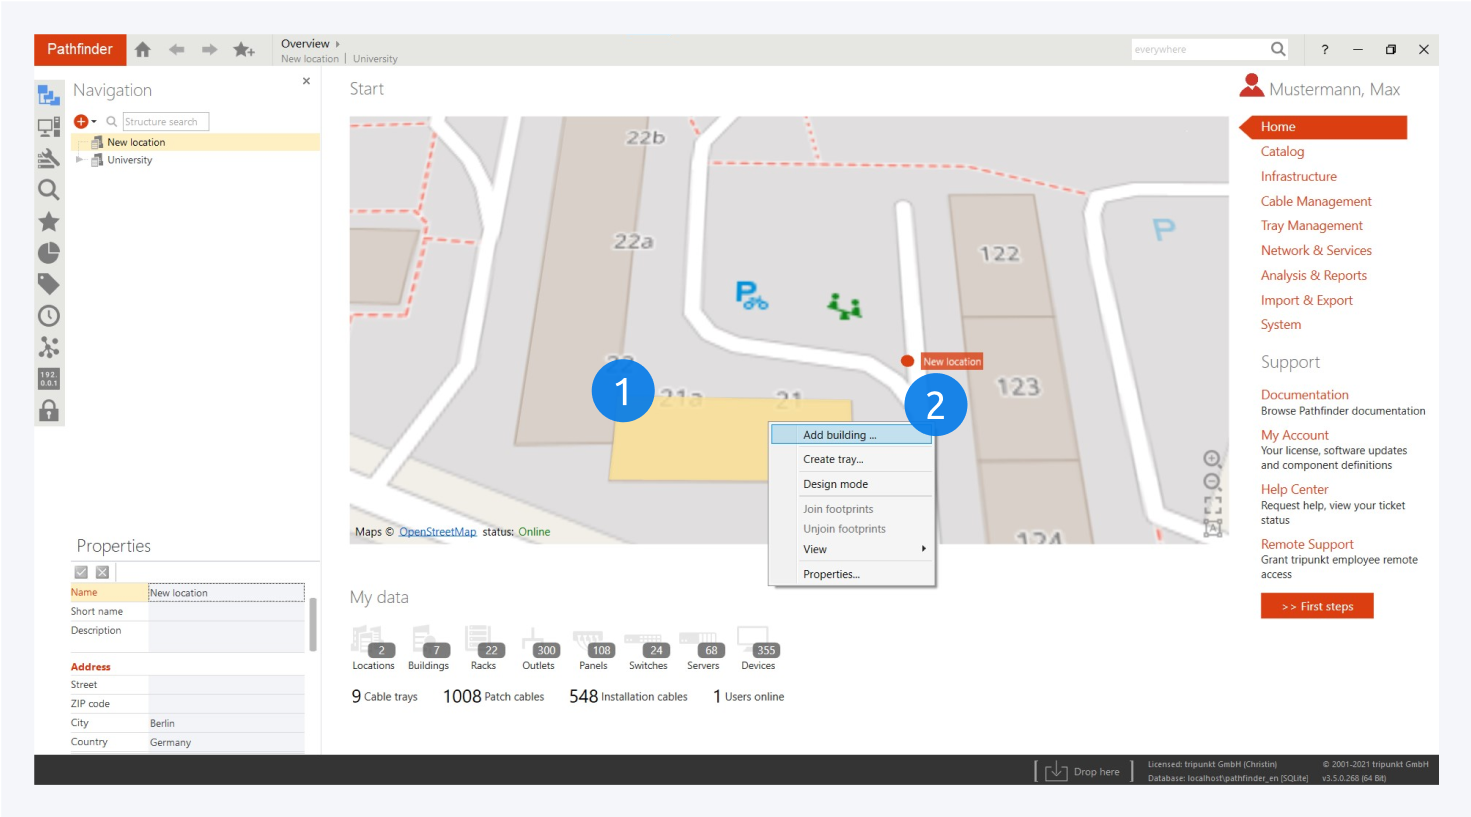1471x817 pixels.
Task: Click the First steps button
Action: (1317, 606)
